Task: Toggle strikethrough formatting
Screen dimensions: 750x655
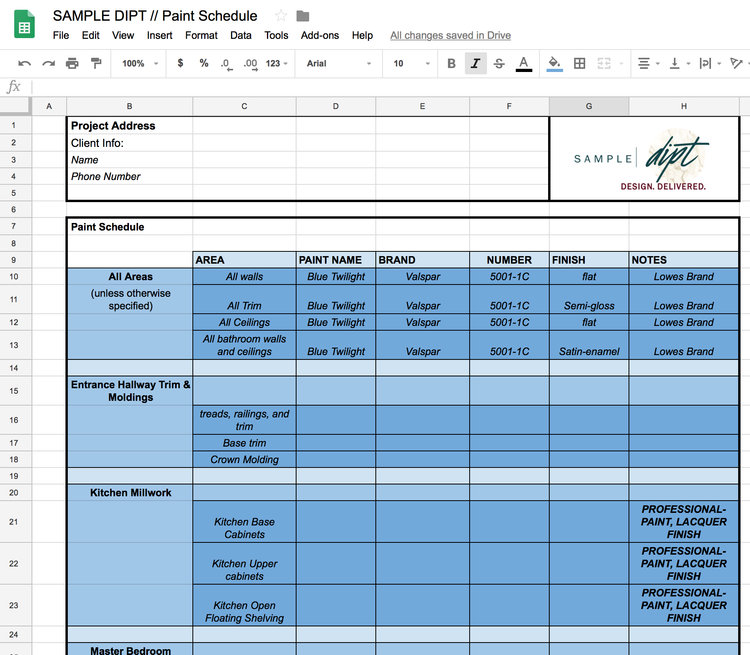Action: pyautogui.click(x=499, y=63)
